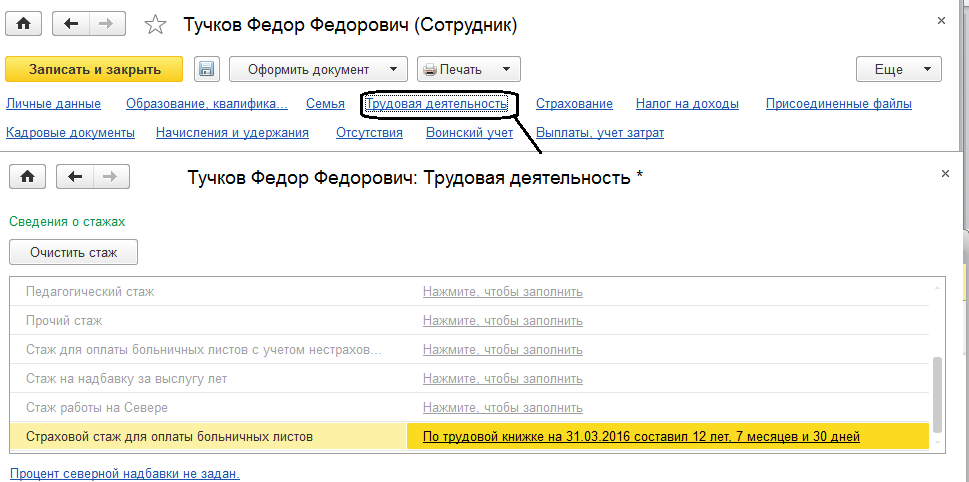Open the Страхование link
This screenshot has height=482, width=969.
point(574,104)
